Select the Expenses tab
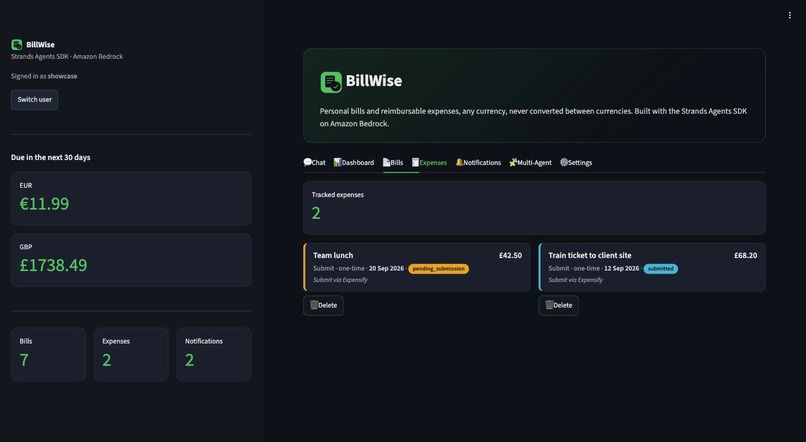The image size is (806, 442). click(x=429, y=162)
